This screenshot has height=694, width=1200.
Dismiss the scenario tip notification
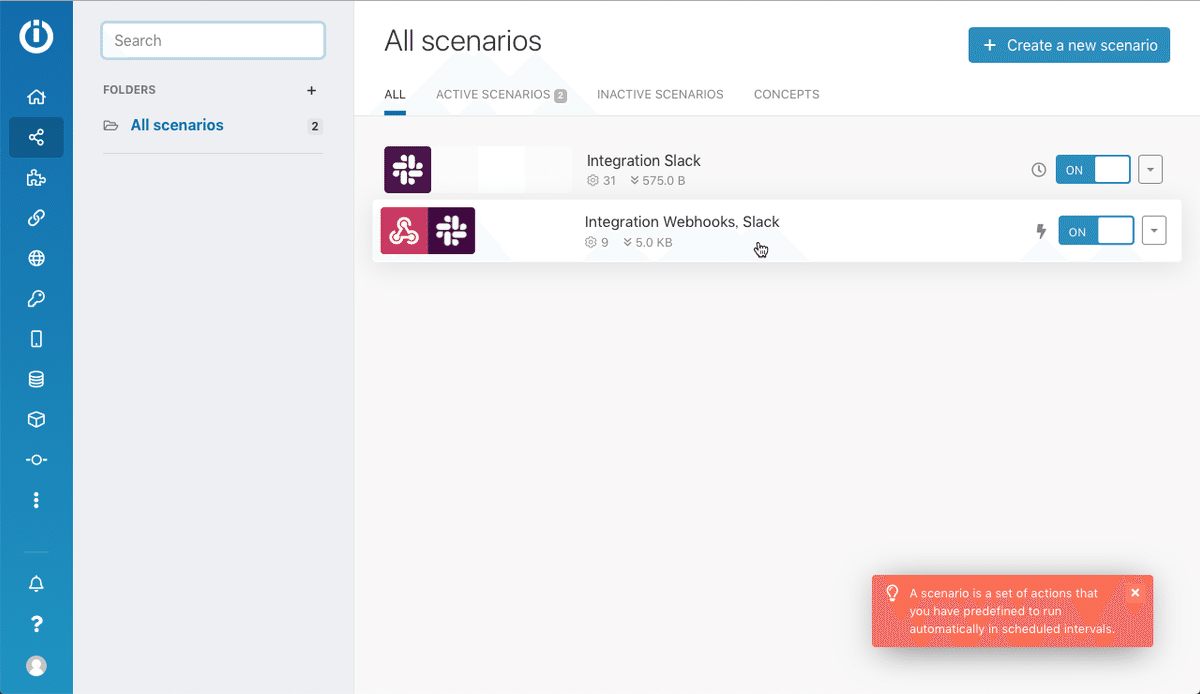(x=1135, y=593)
